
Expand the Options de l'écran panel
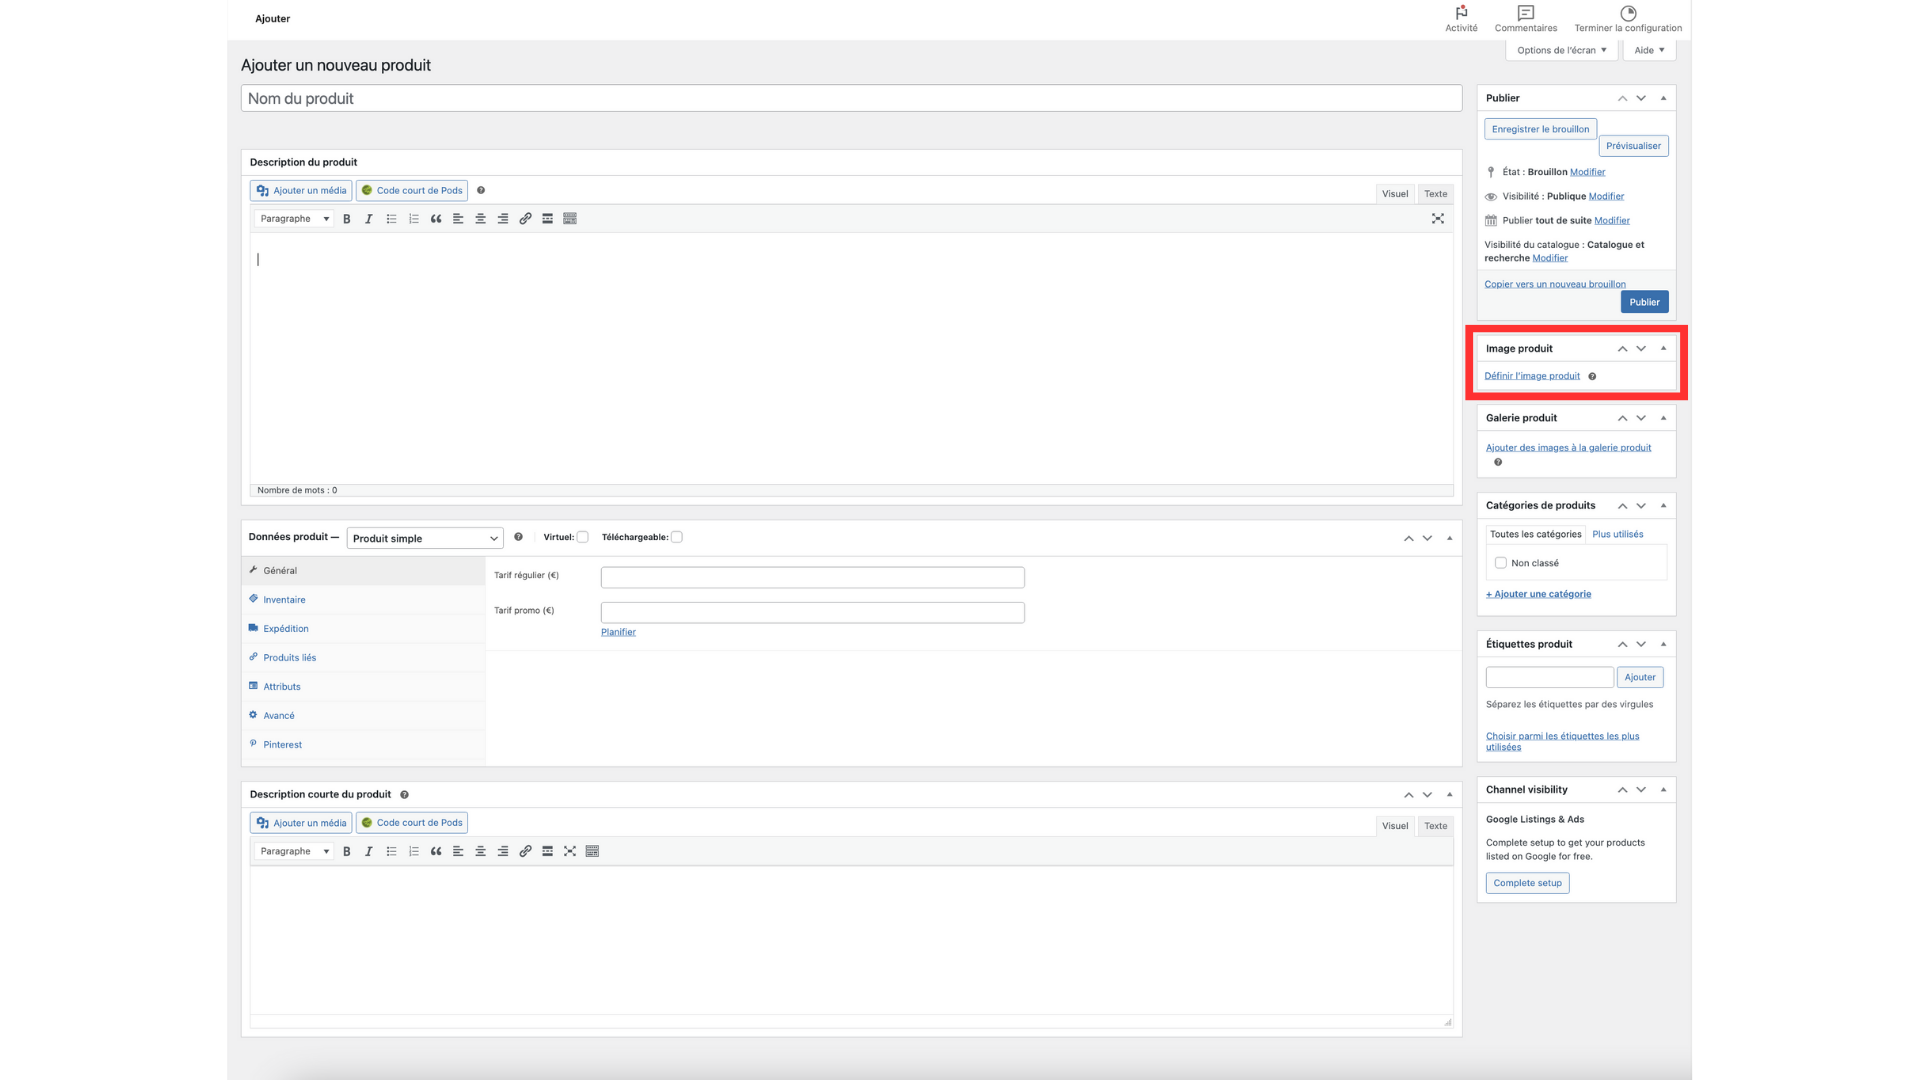pos(1561,50)
